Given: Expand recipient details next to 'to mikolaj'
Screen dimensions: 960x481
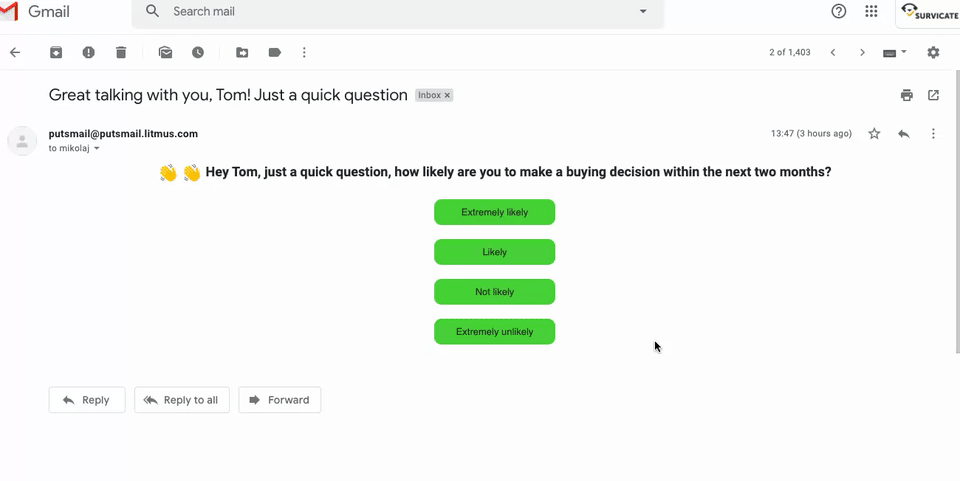Looking at the screenshot, I should [97, 149].
